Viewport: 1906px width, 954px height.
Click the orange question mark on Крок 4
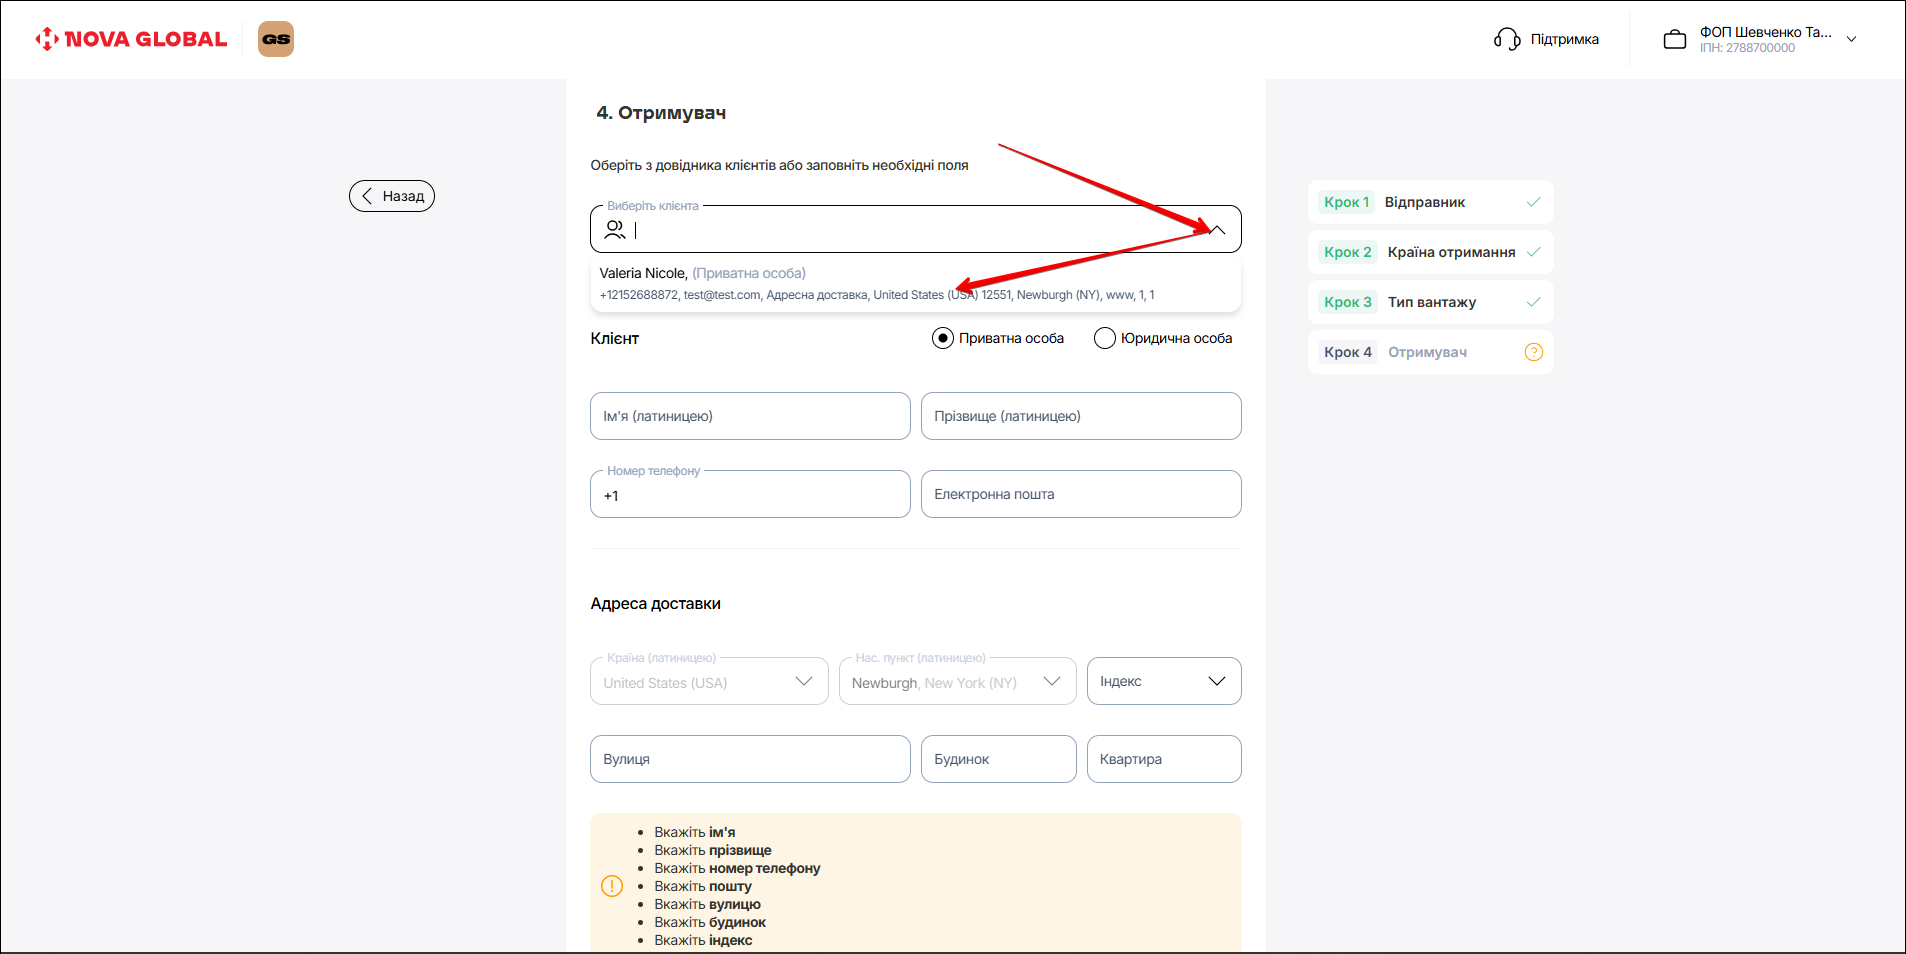(1533, 352)
